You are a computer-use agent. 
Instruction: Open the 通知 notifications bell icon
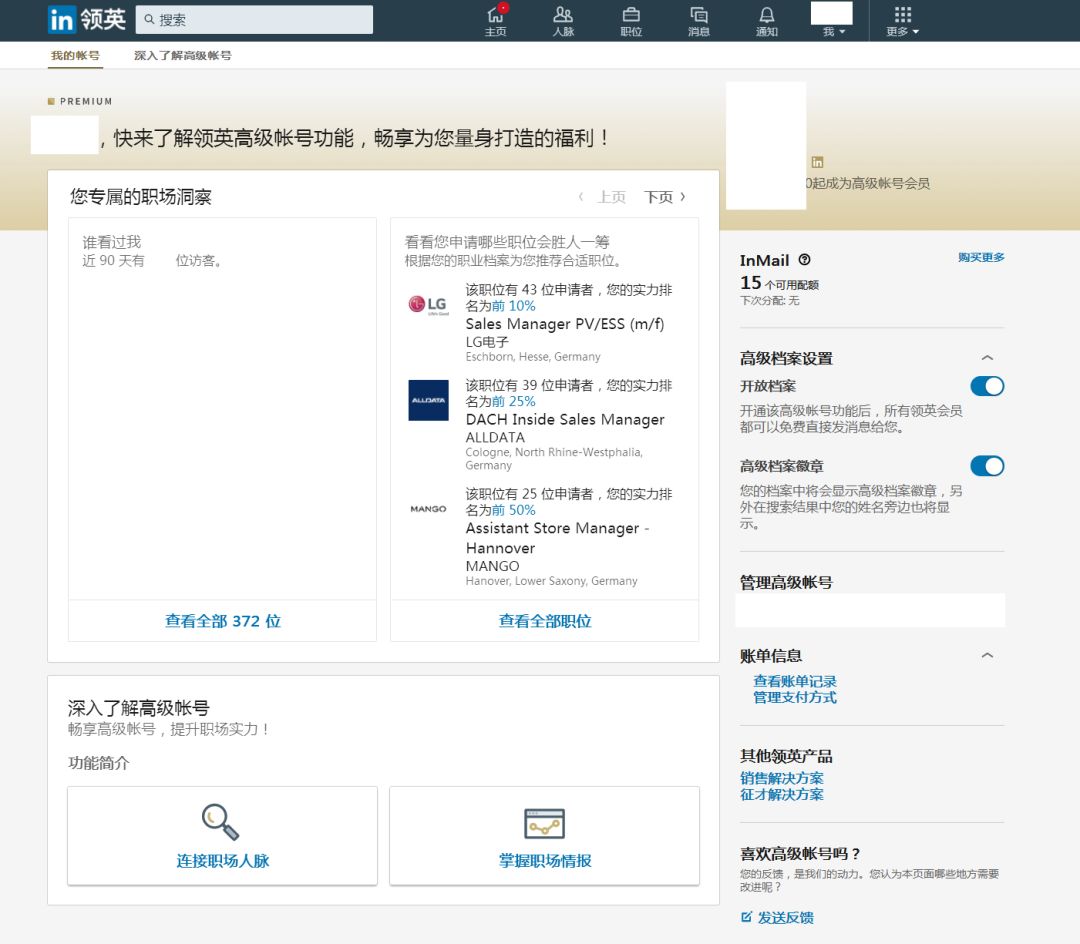point(767,21)
